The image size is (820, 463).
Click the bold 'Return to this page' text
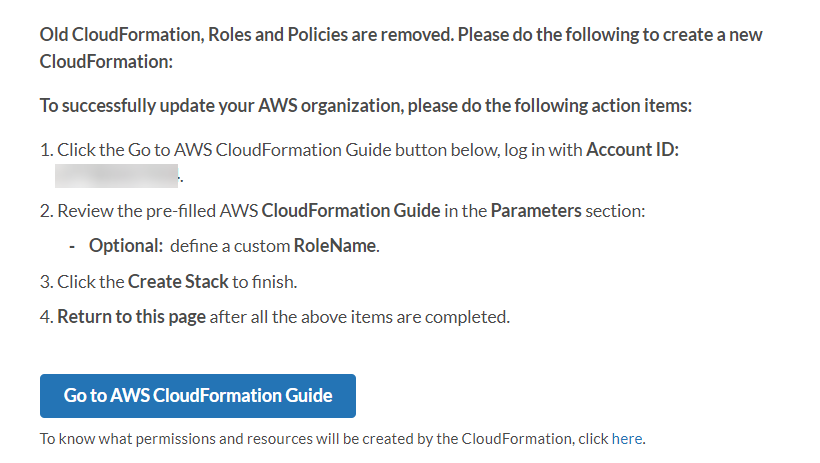pyautogui.click(x=131, y=317)
